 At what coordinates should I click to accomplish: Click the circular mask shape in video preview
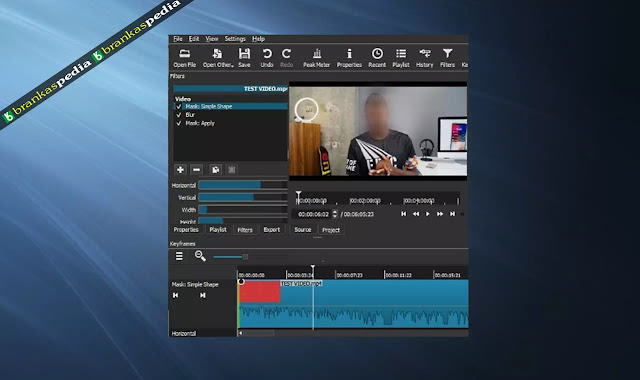(307, 109)
